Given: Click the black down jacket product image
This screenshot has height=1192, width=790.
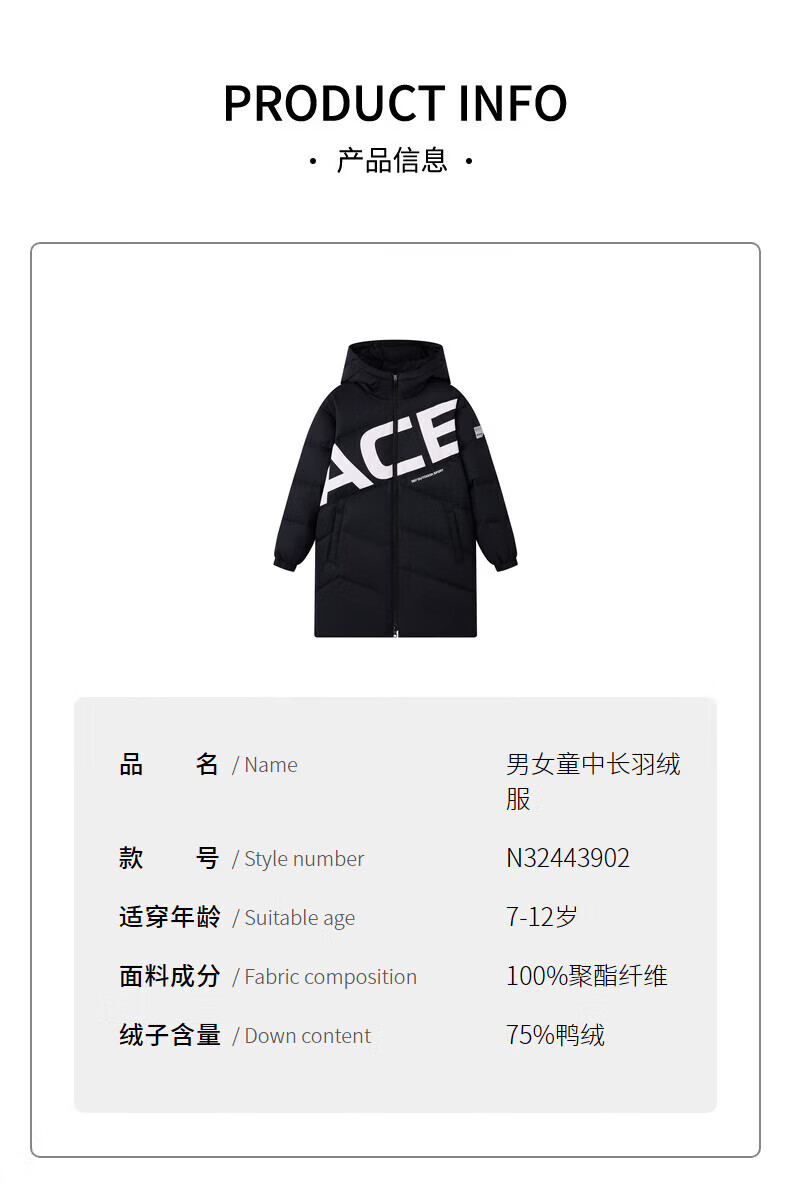Looking at the screenshot, I should pos(395,488).
